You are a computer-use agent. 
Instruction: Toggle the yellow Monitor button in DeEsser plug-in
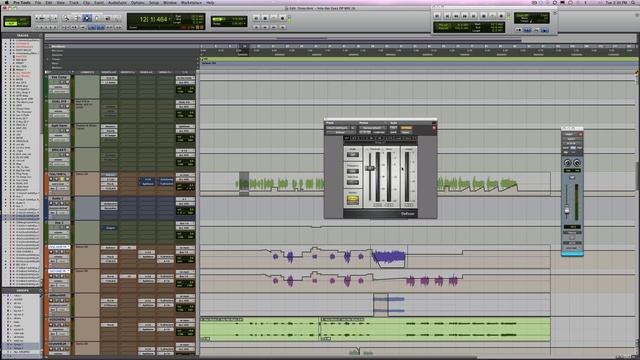[353, 200]
